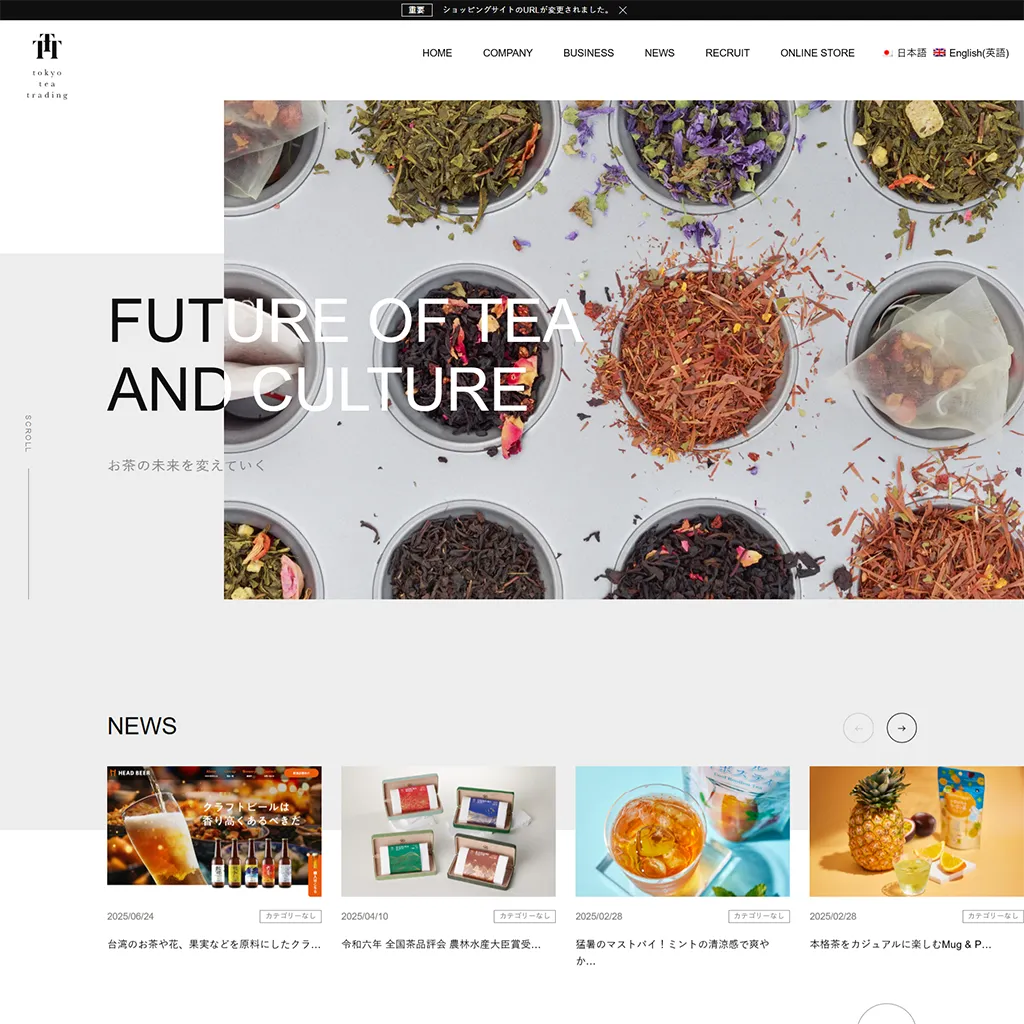Click the Tokyo Tea Trading logo
The image size is (1024, 1024).
(x=47, y=66)
